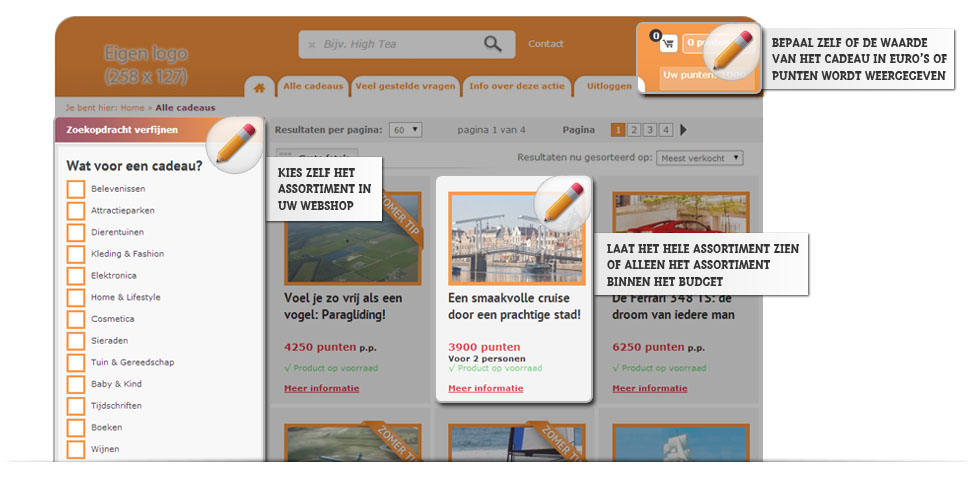980x477 pixels.
Task: Click title Voel je zo vrij als een vogel
Action: [343, 306]
